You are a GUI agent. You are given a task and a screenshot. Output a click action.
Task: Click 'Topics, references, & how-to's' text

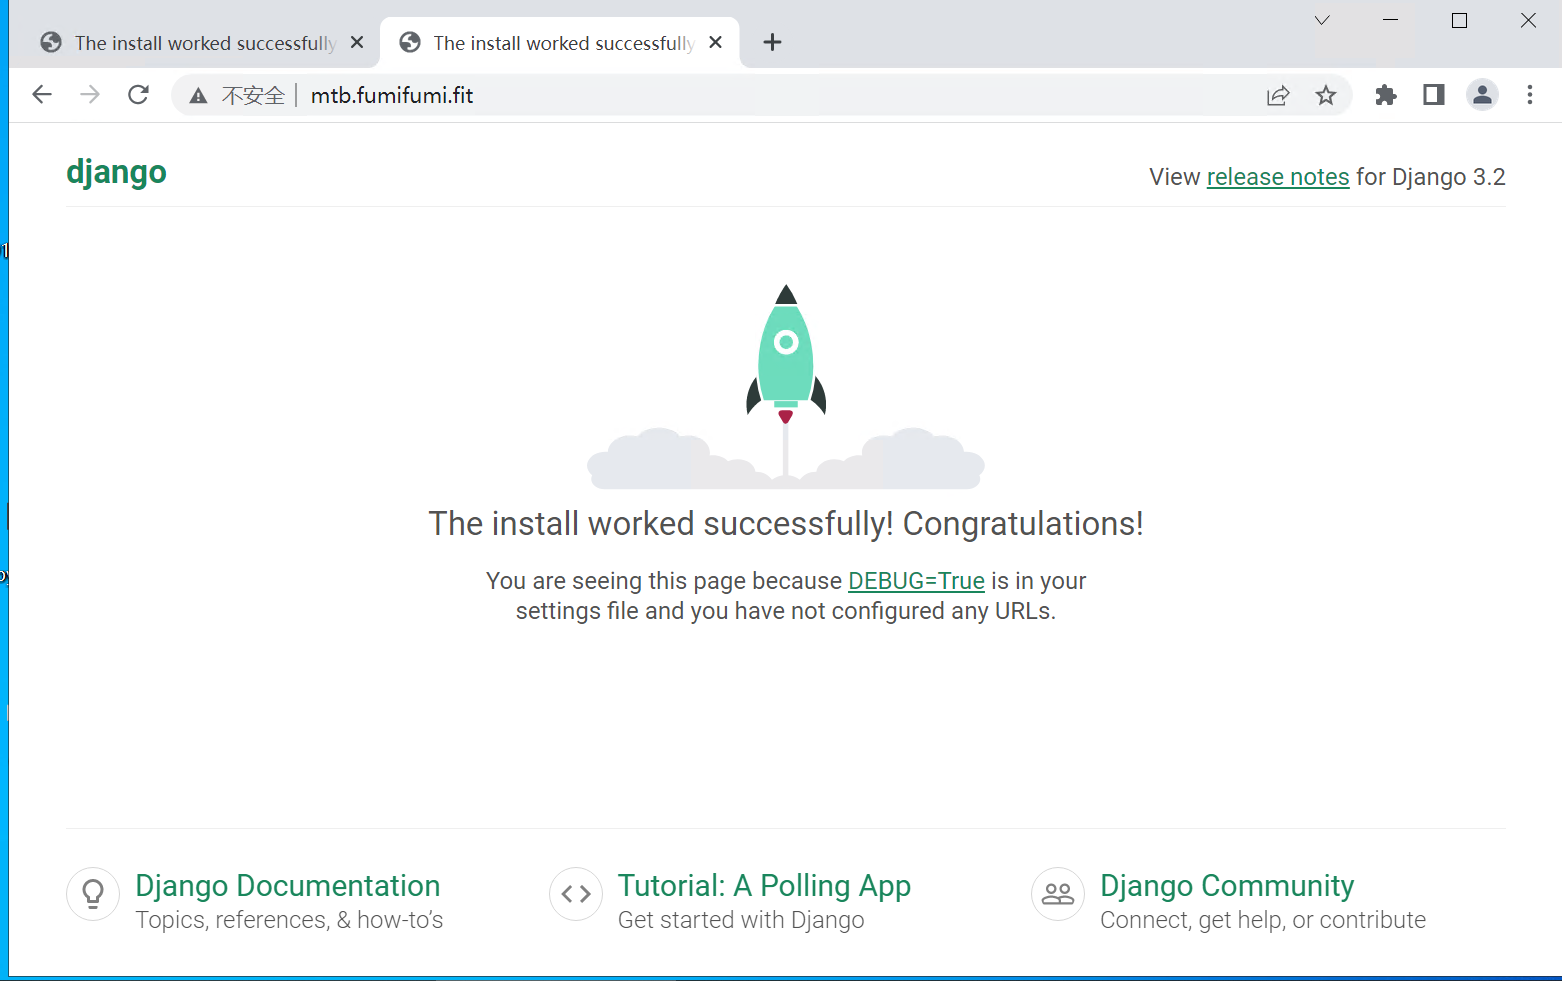click(x=289, y=920)
